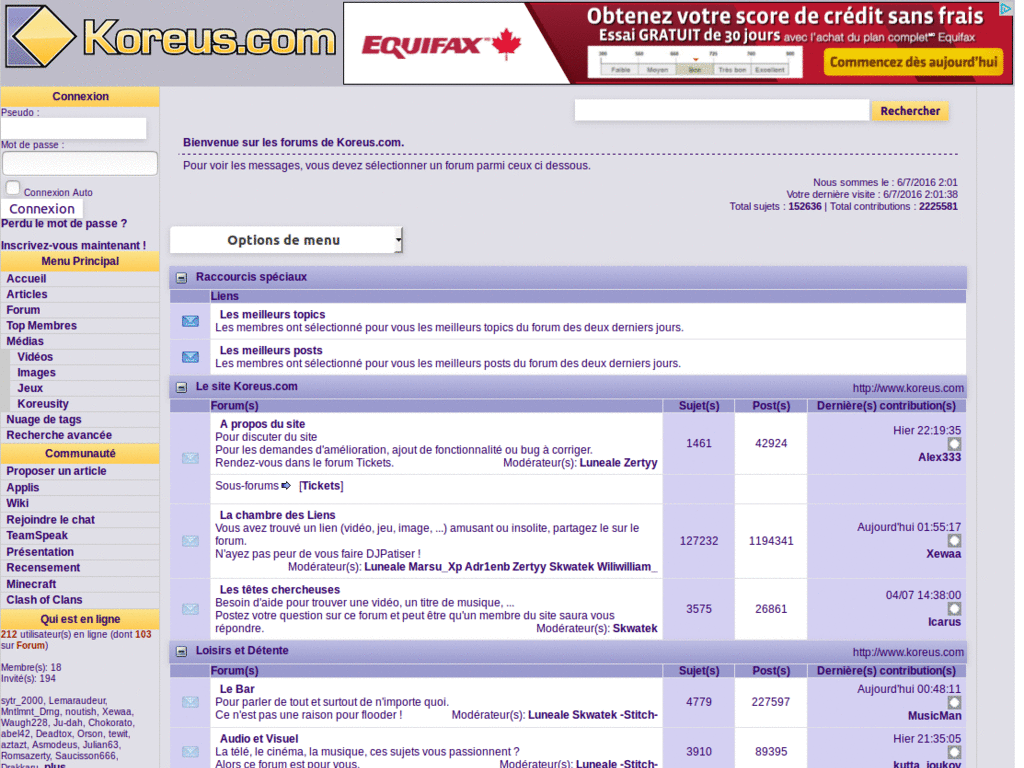Open the Les meilleurs topics envelope icon

click(x=190, y=321)
